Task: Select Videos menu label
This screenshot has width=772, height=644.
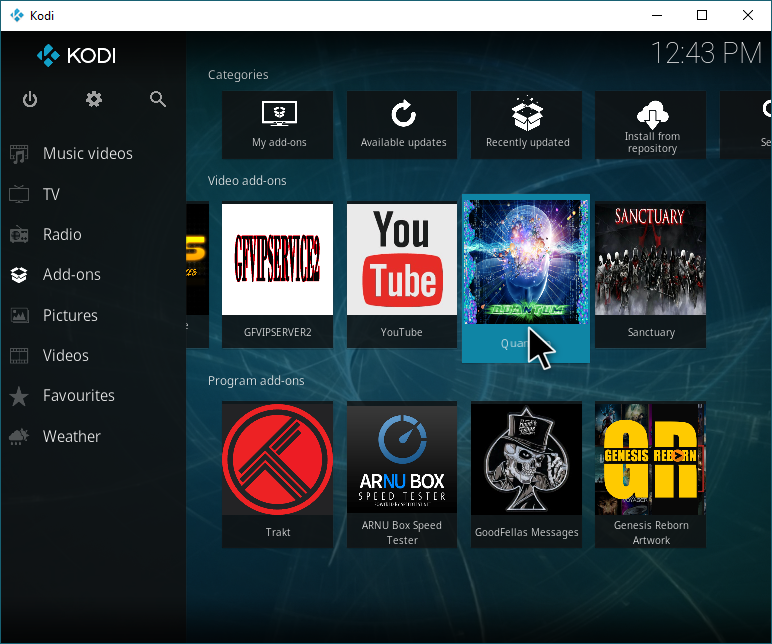Action: pos(65,355)
